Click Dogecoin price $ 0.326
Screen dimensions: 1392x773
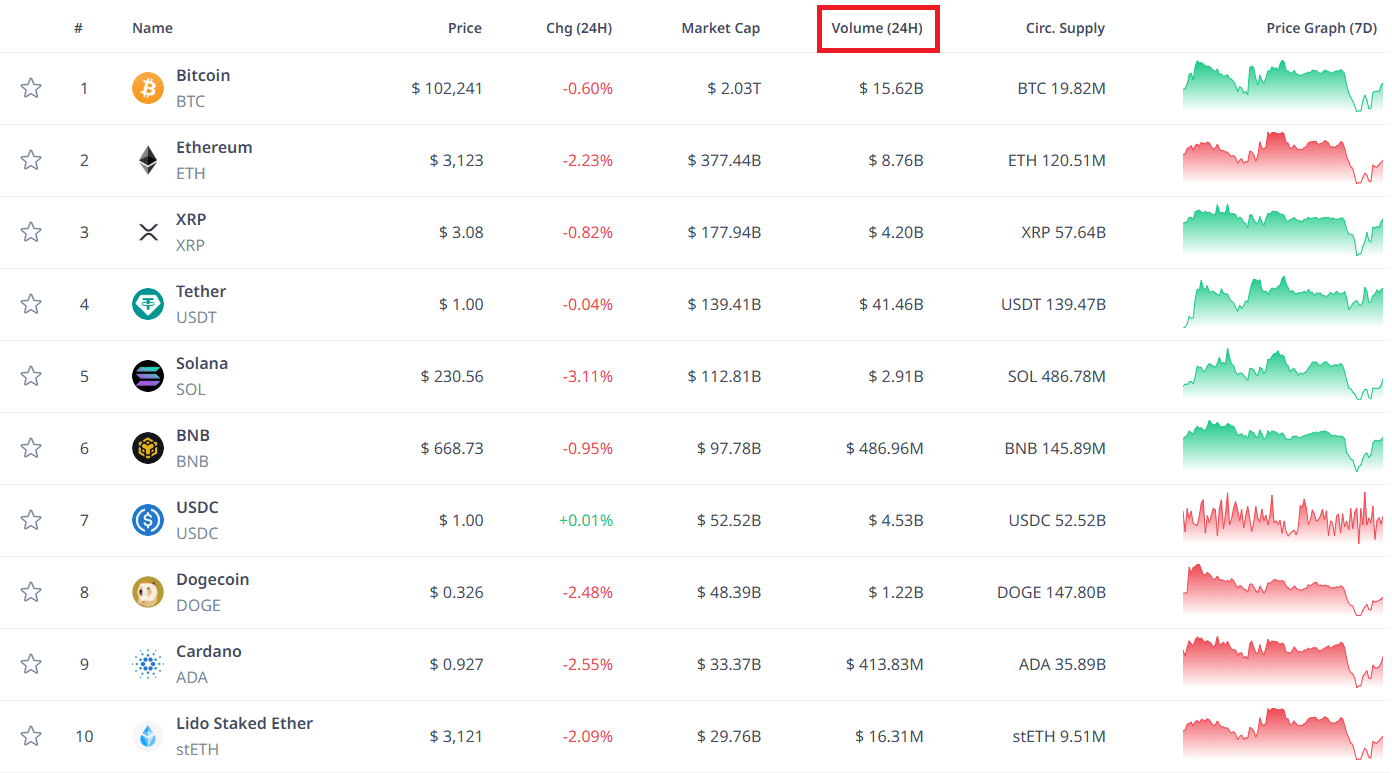(x=457, y=592)
